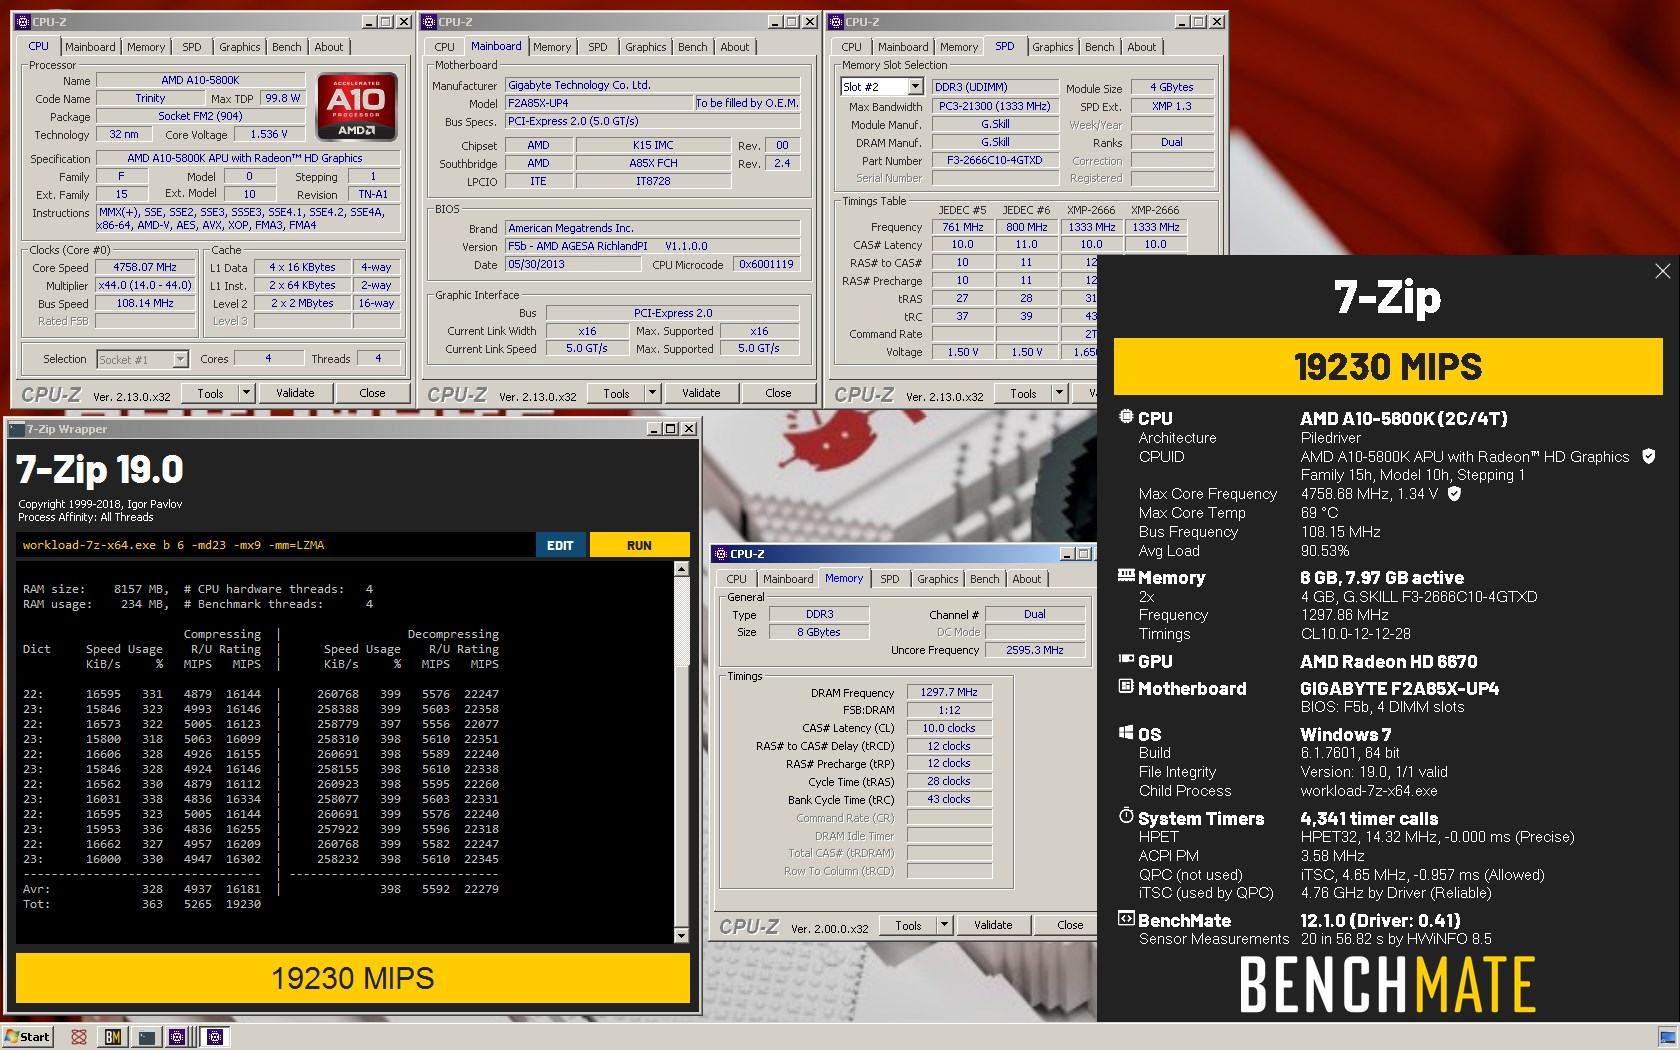Click Validate in the CPU-Z Memory window
Screen dimensions: 1680x1050
click(x=993, y=925)
